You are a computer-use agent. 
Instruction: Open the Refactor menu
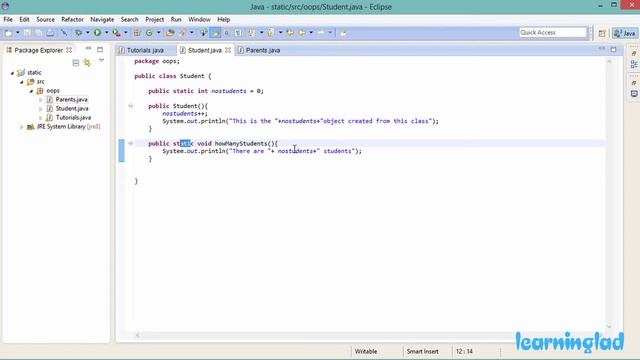[x=72, y=19]
